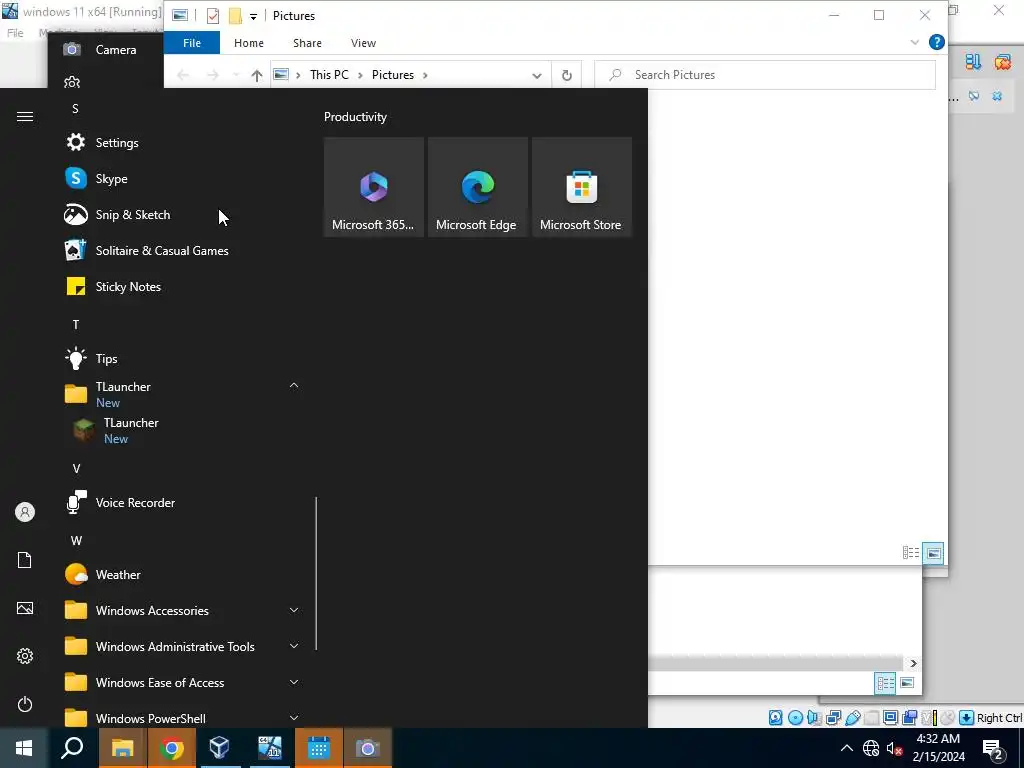Select large icons view in back window
Image resolution: width=1024 pixels, height=768 pixels.
pyautogui.click(x=907, y=683)
